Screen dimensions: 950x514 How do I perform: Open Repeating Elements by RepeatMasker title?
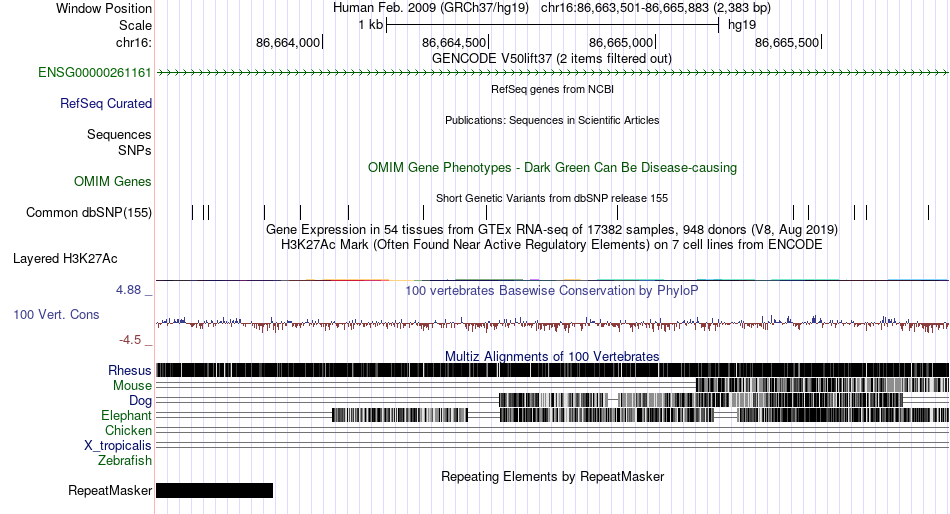552,476
